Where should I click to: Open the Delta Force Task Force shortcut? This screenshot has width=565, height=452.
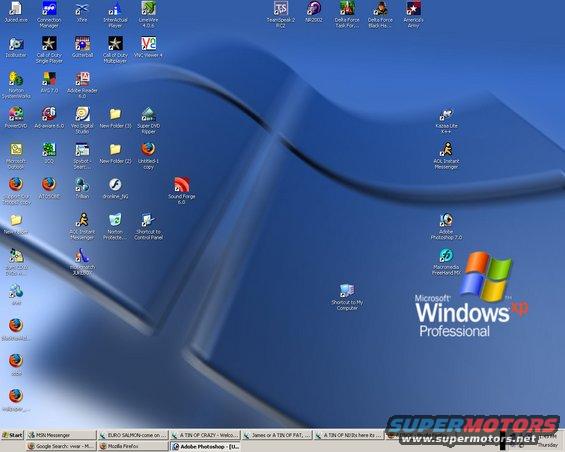tap(347, 14)
